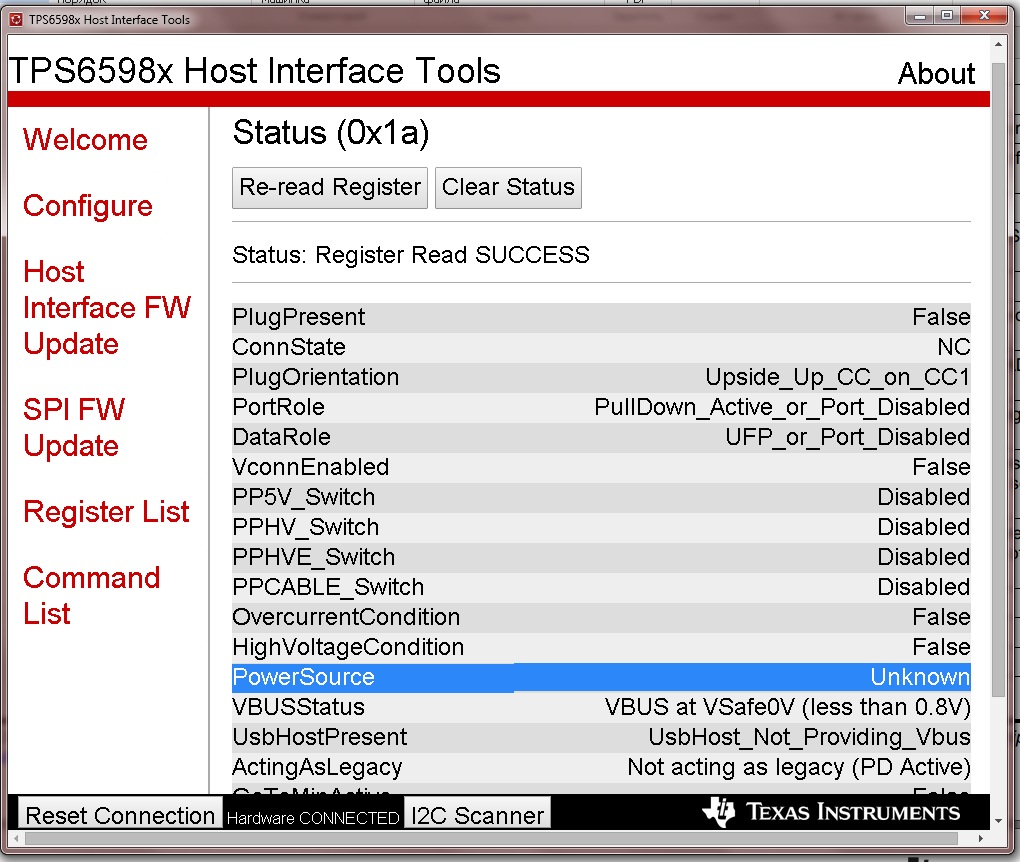Click the Re-read Register button
1020x862 pixels.
329,187
